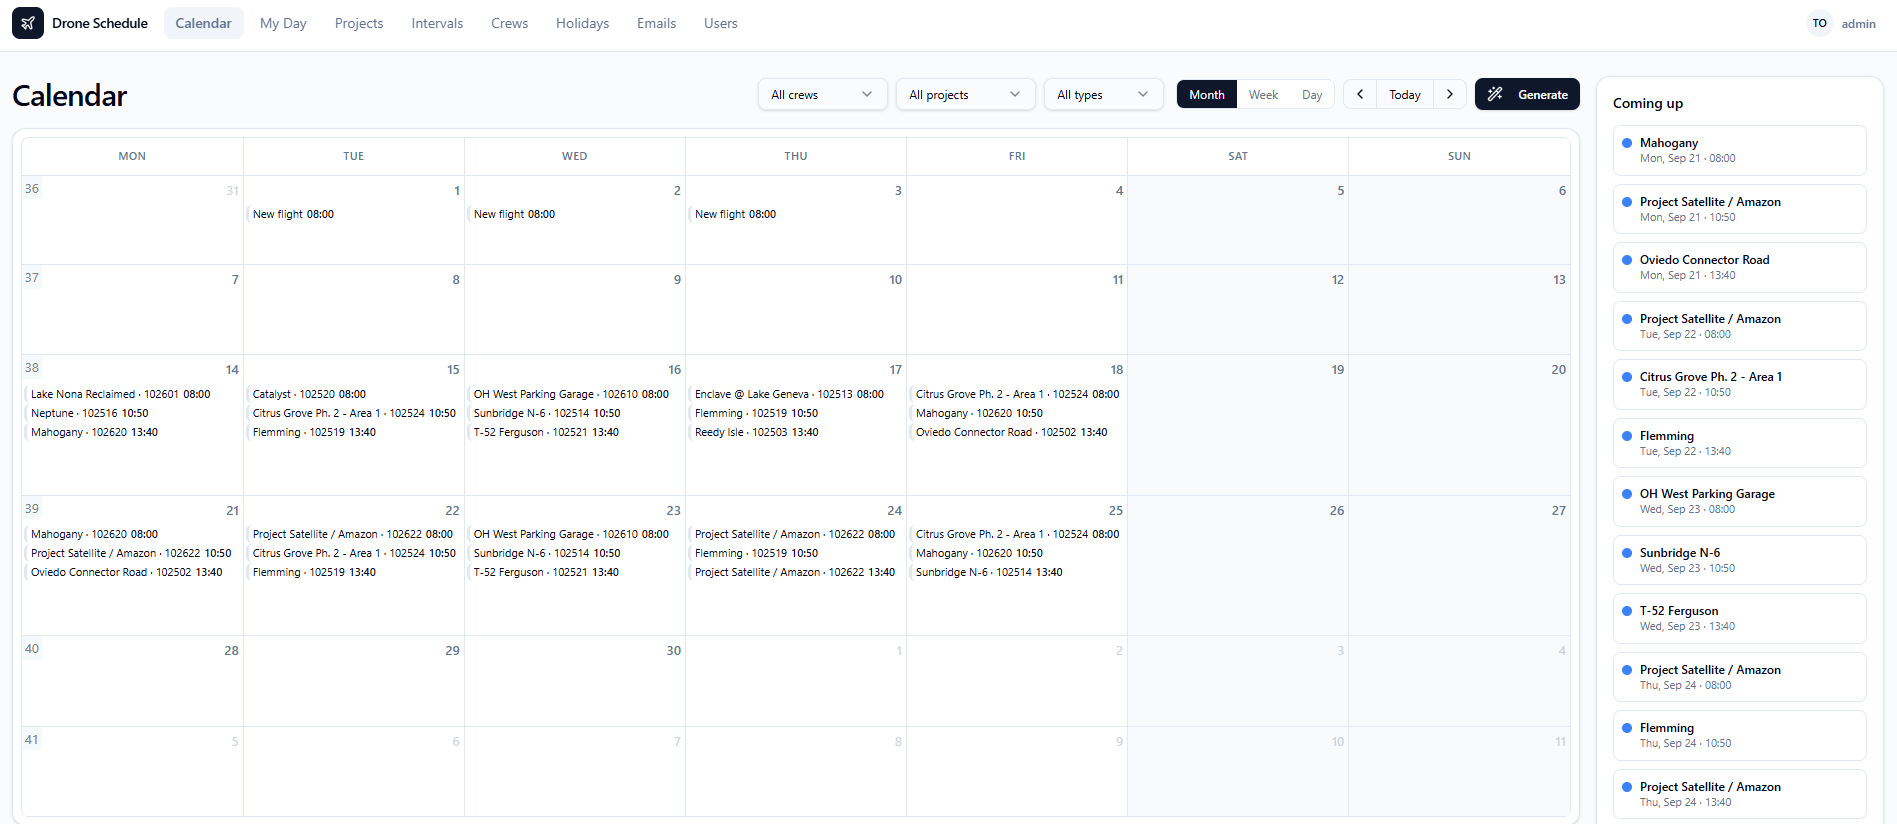Open the All types filter dropdown

(1103, 94)
